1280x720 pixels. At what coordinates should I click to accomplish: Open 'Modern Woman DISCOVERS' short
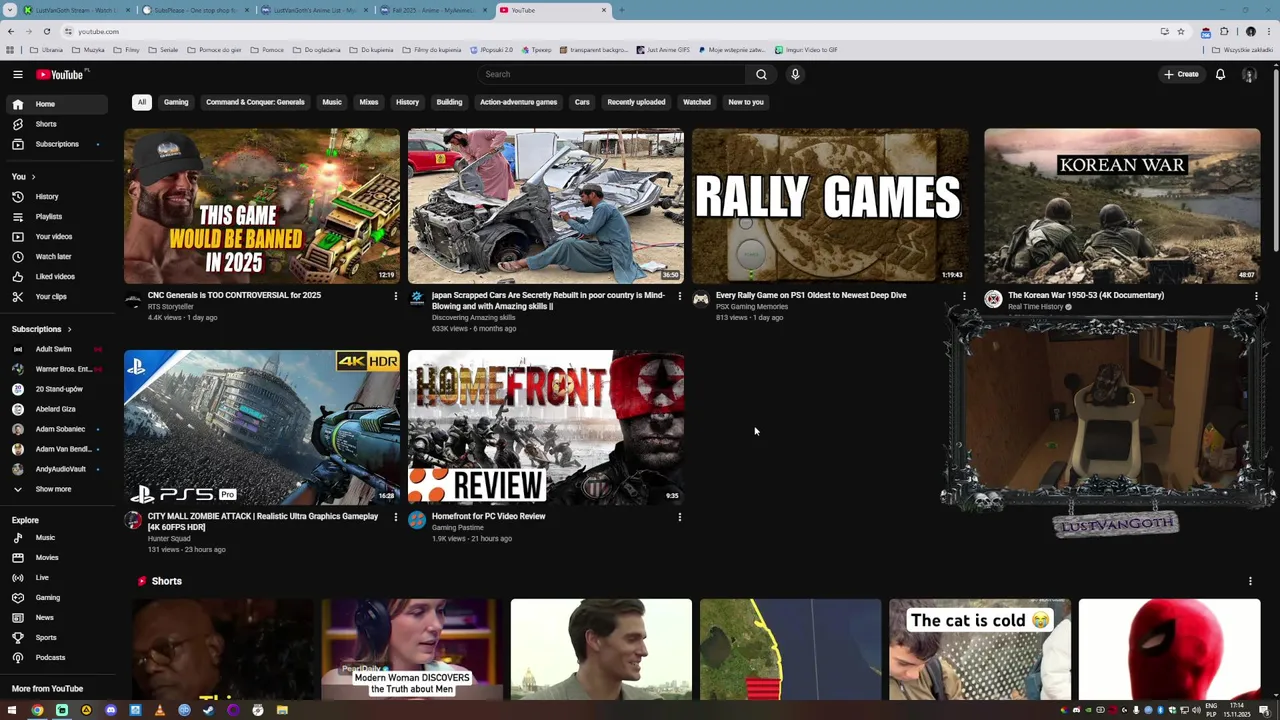[x=412, y=650]
